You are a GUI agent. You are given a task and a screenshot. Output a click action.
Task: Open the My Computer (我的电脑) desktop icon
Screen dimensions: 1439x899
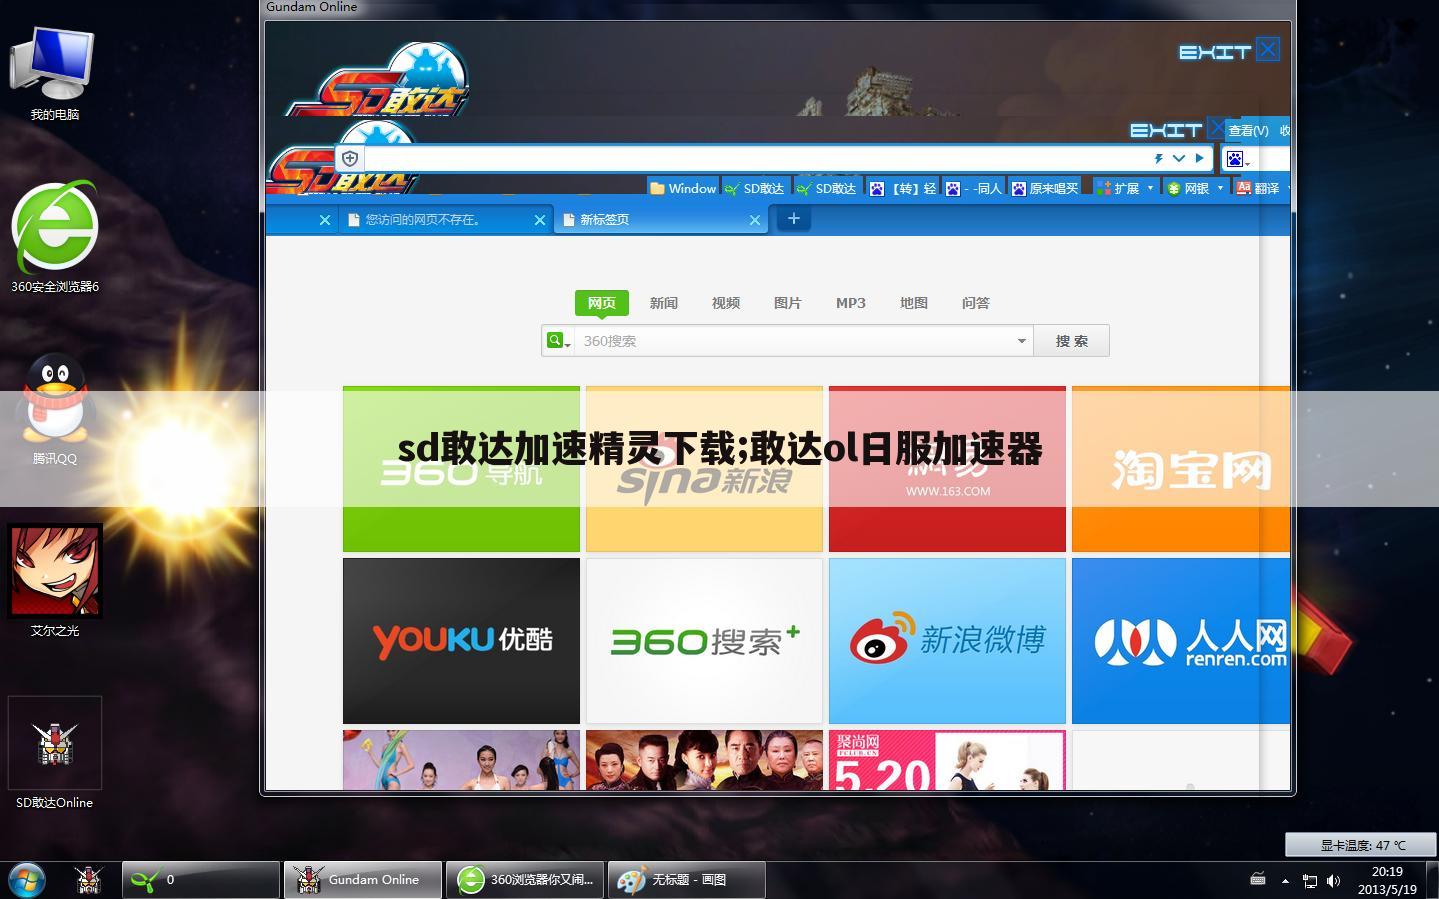pyautogui.click(x=54, y=73)
